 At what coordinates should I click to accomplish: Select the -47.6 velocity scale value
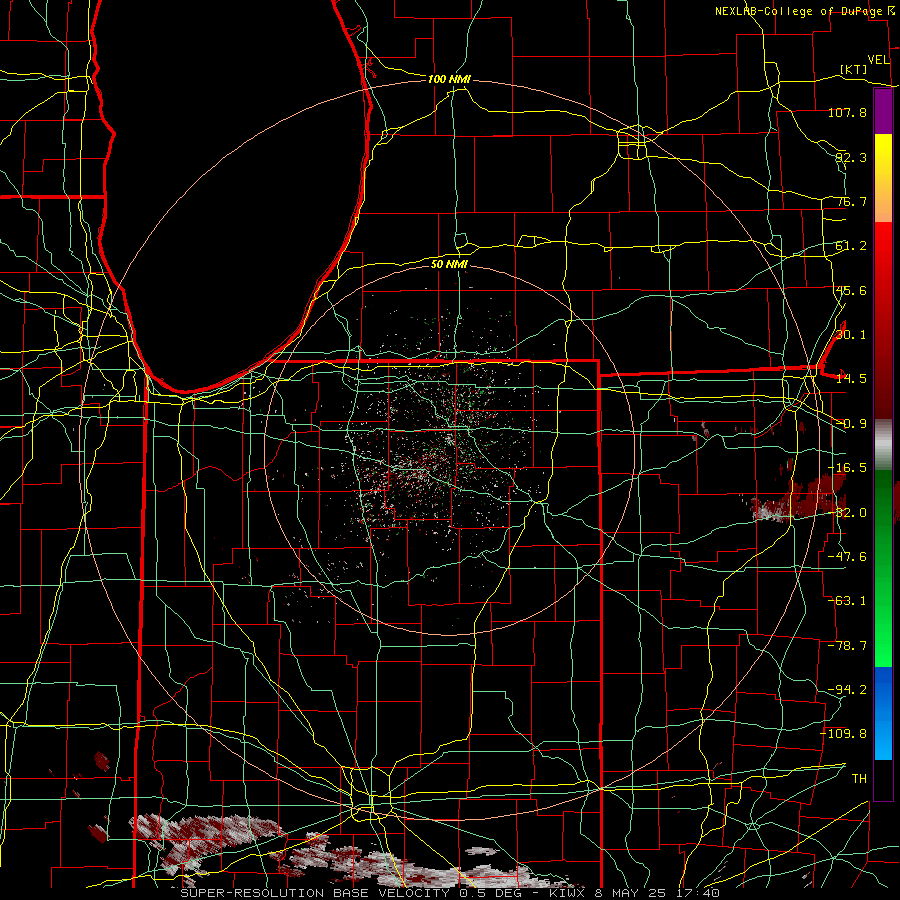click(847, 557)
